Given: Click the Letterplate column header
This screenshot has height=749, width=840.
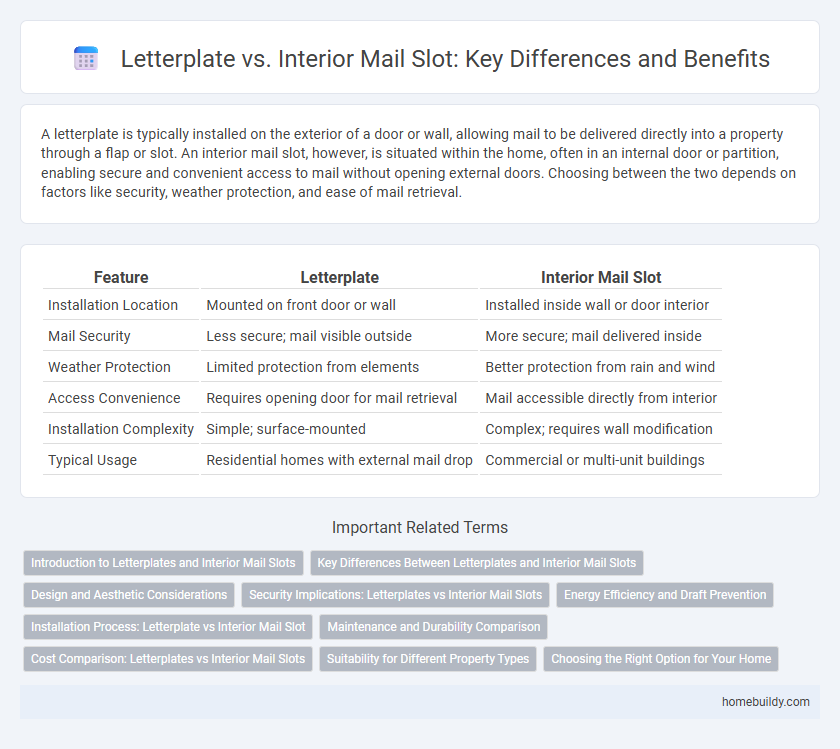Looking at the screenshot, I should 339,277.
